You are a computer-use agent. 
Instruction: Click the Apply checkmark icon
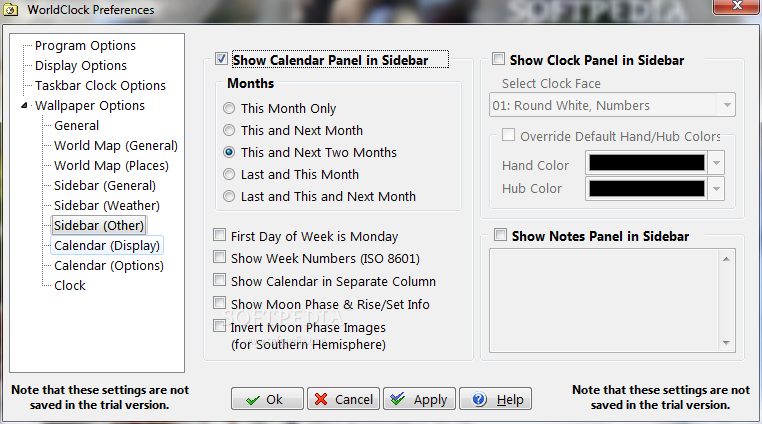coord(398,399)
